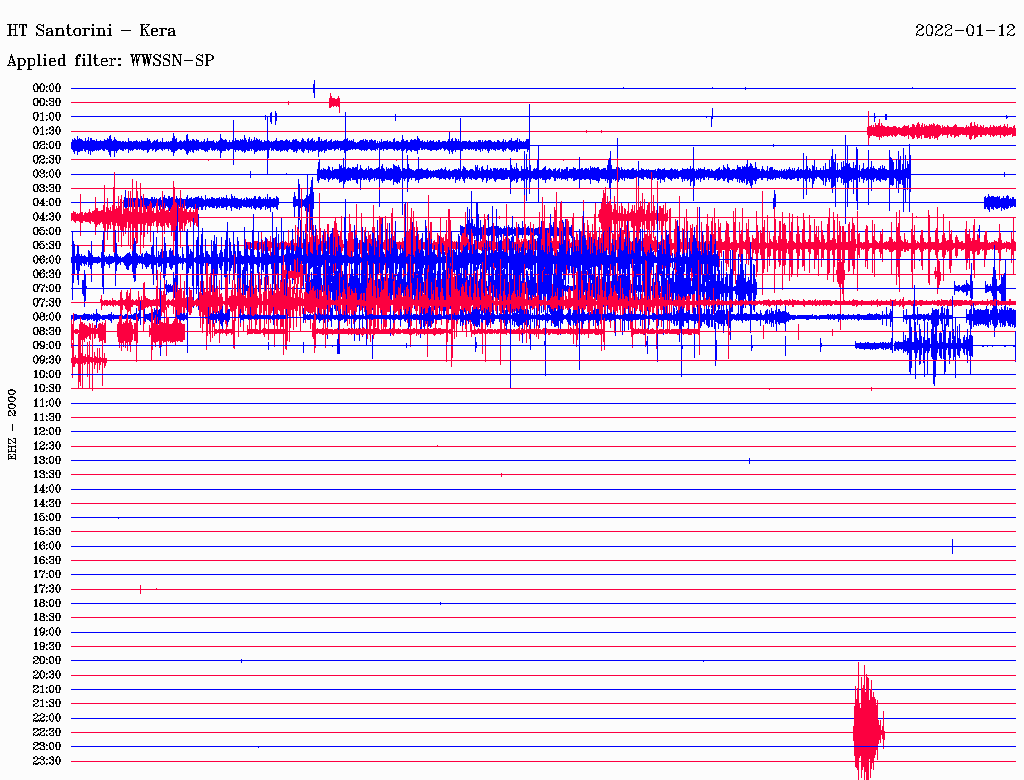Select the 04:00 time label
This screenshot has width=1024, height=780.
coord(47,203)
